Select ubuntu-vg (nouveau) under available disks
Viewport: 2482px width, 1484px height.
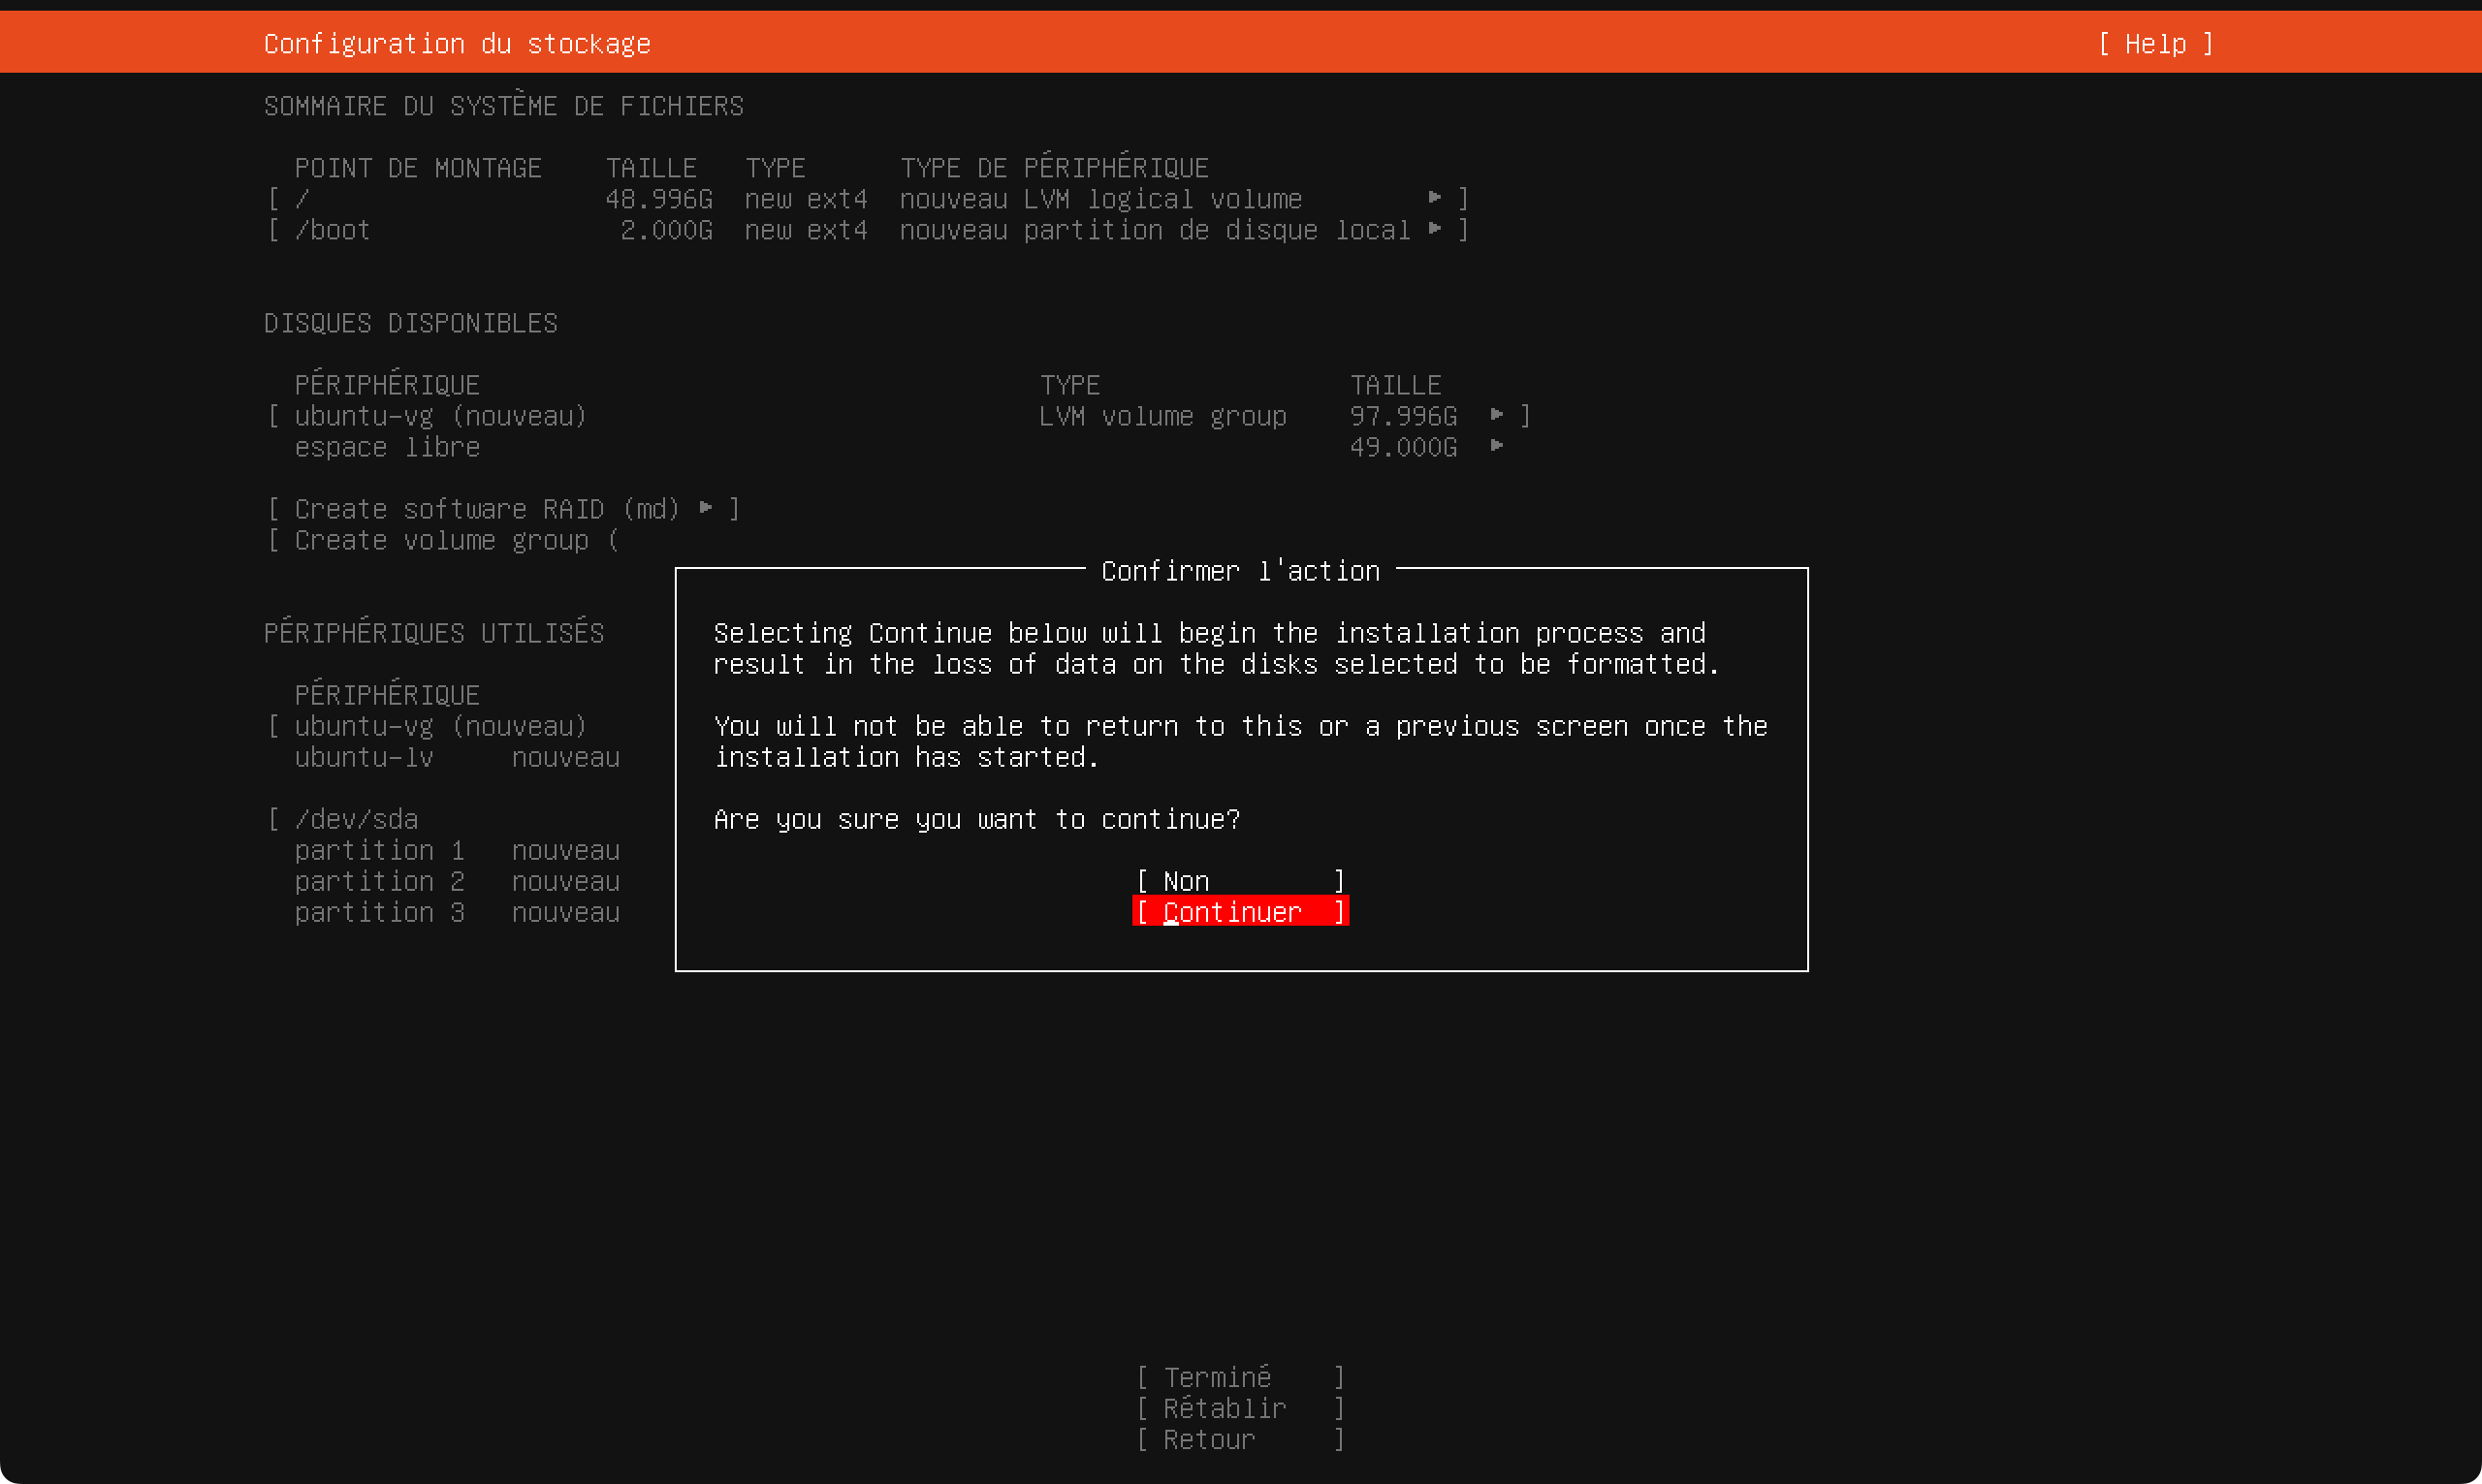tap(440, 416)
